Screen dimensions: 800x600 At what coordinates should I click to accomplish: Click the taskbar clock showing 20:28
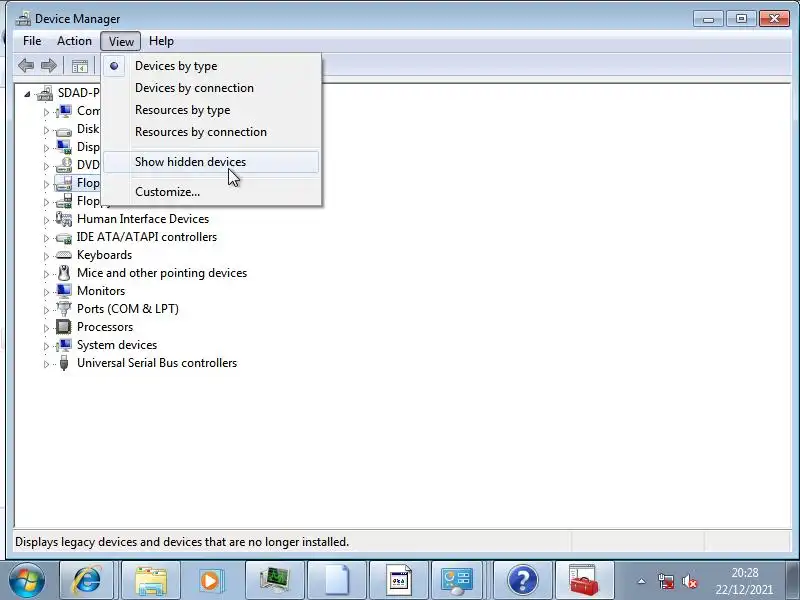[x=744, y=581]
